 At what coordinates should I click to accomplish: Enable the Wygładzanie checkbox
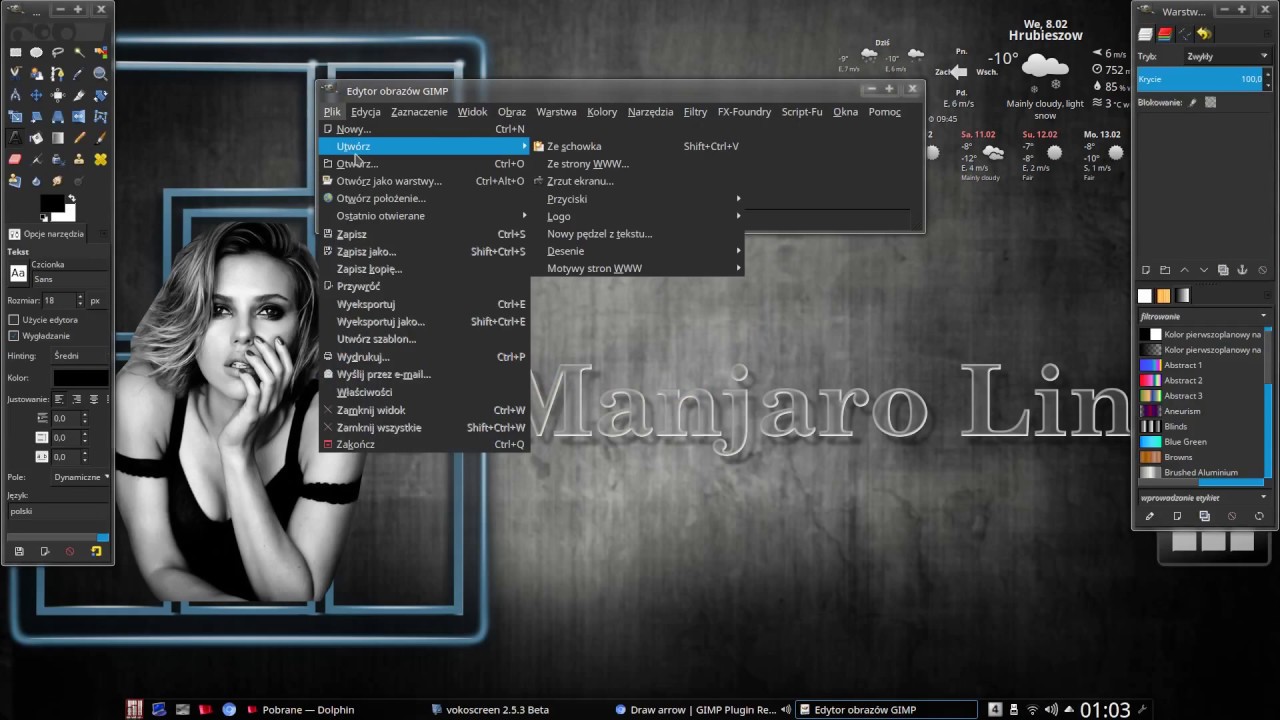click(x=14, y=336)
